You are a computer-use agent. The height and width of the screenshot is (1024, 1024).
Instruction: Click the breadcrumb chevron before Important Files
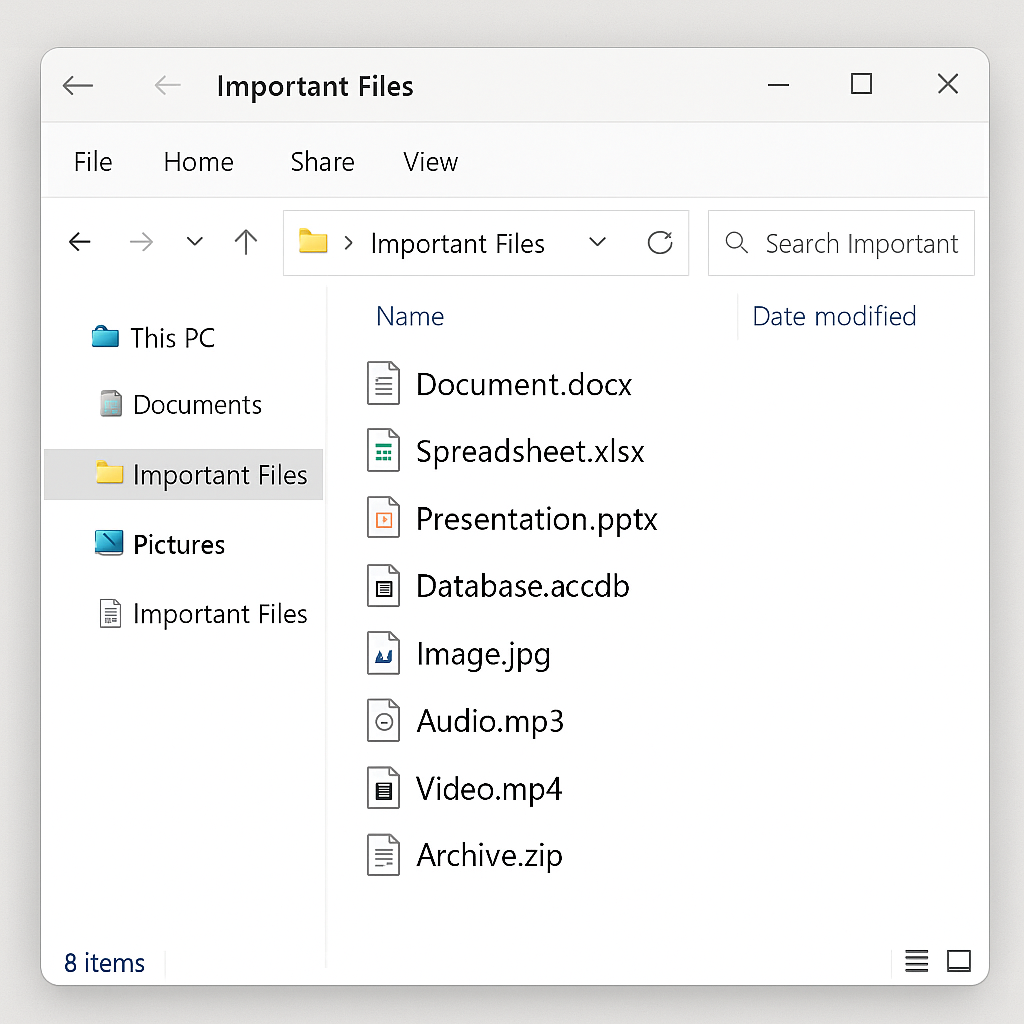tap(349, 243)
